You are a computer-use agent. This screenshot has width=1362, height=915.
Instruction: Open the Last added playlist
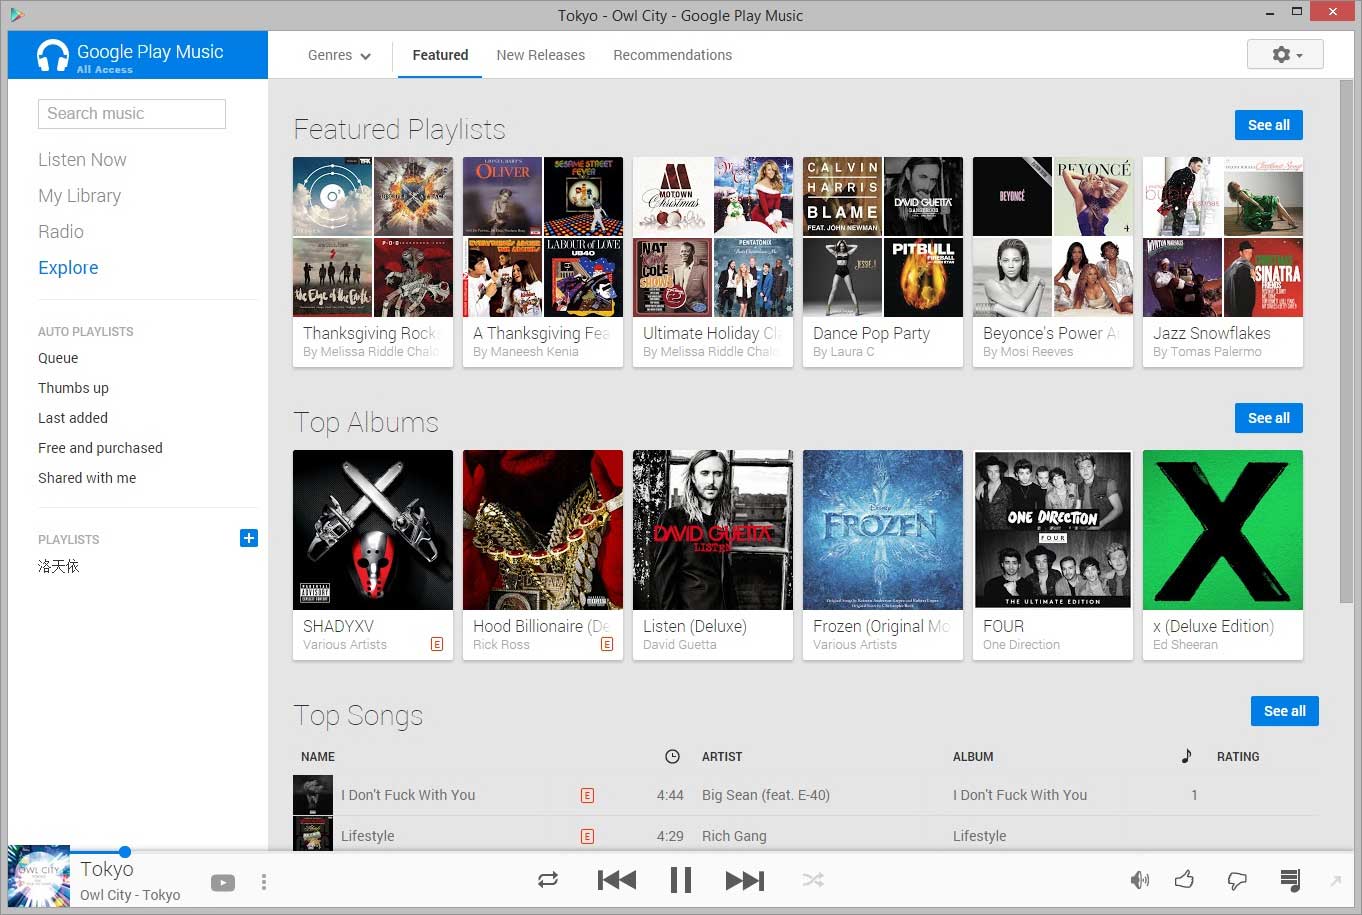click(73, 418)
